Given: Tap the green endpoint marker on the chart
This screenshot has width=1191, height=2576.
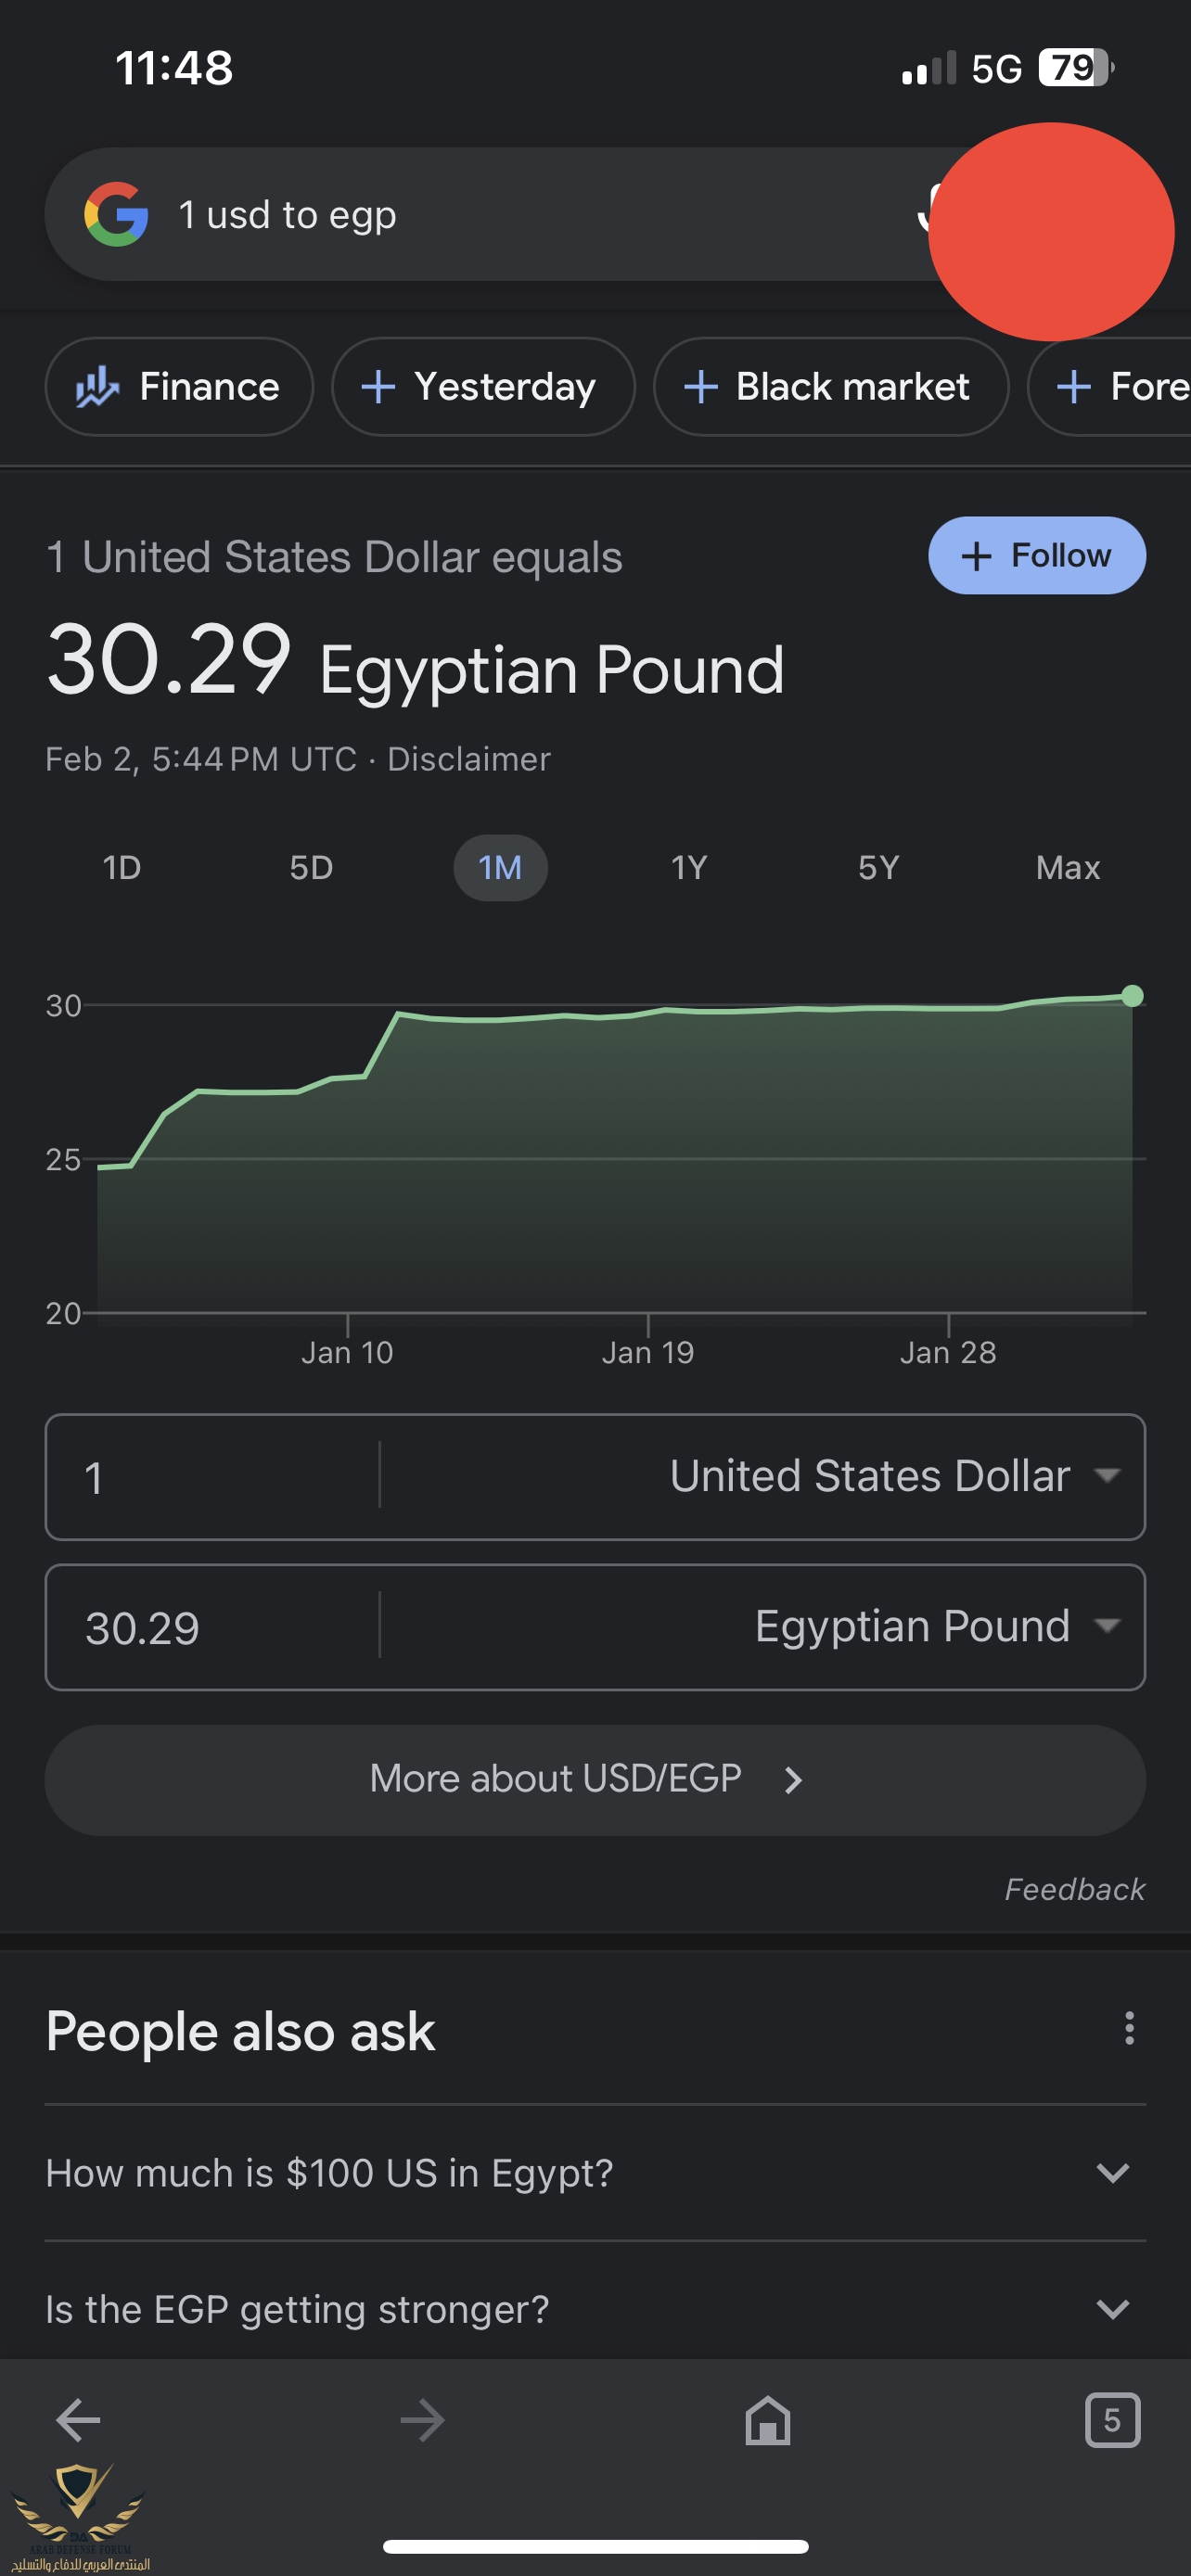Looking at the screenshot, I should click(1132, 995).
